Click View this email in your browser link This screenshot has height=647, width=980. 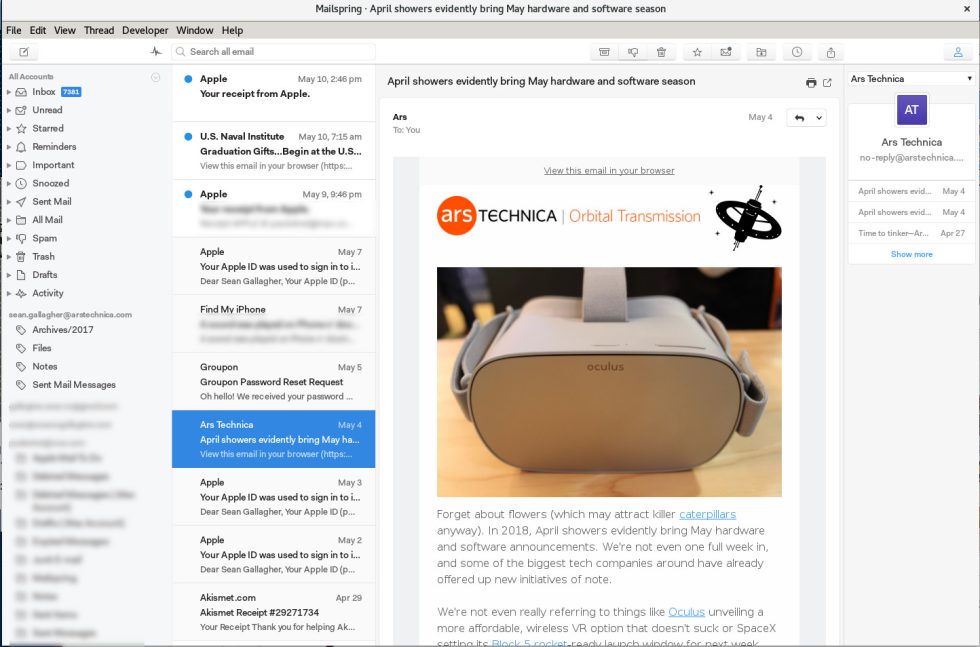[x=609, y=170]
